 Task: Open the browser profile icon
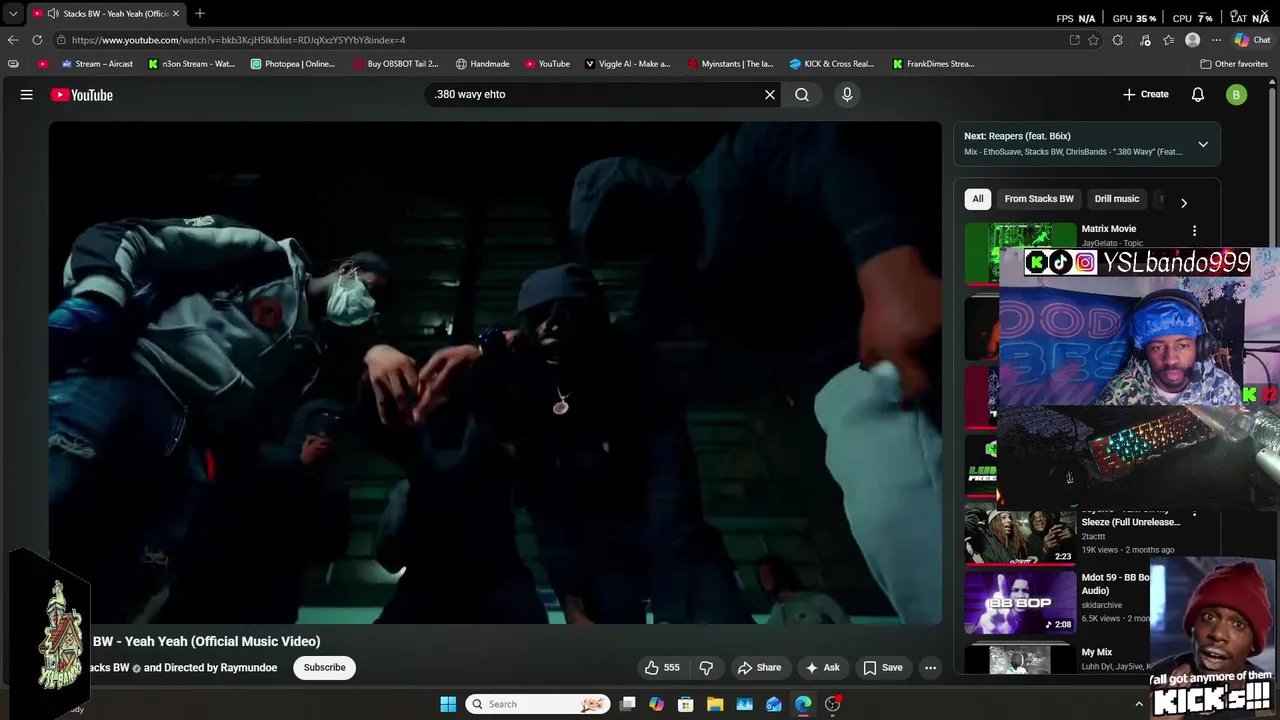click(x=1192, y=40)
